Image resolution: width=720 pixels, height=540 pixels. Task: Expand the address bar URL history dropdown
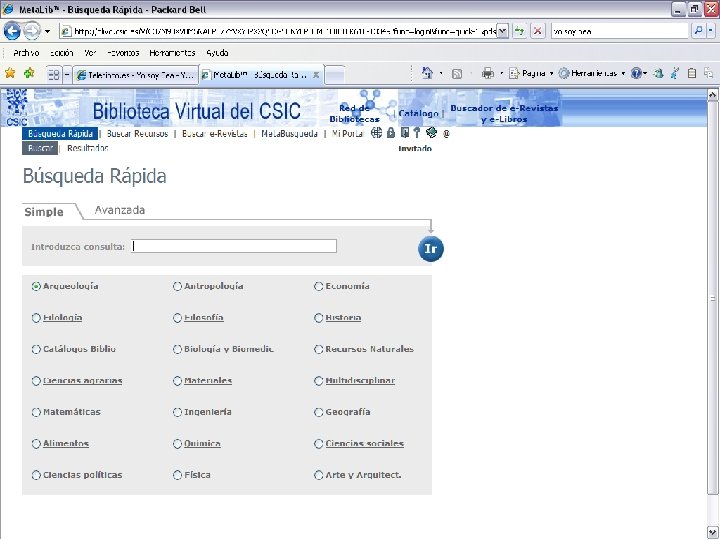click(503, 31)
